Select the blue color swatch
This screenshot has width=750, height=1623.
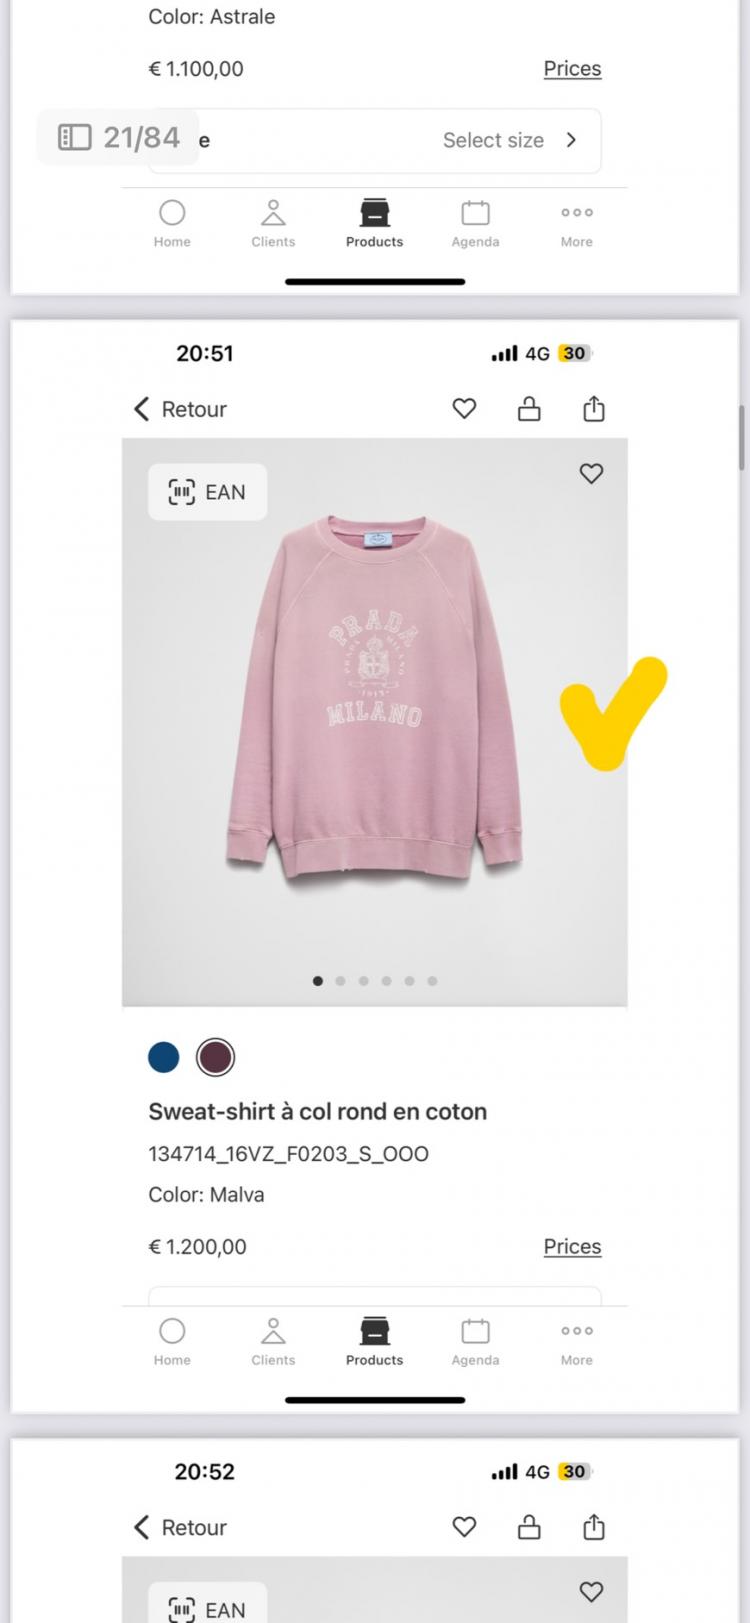tap(164, 1057)
